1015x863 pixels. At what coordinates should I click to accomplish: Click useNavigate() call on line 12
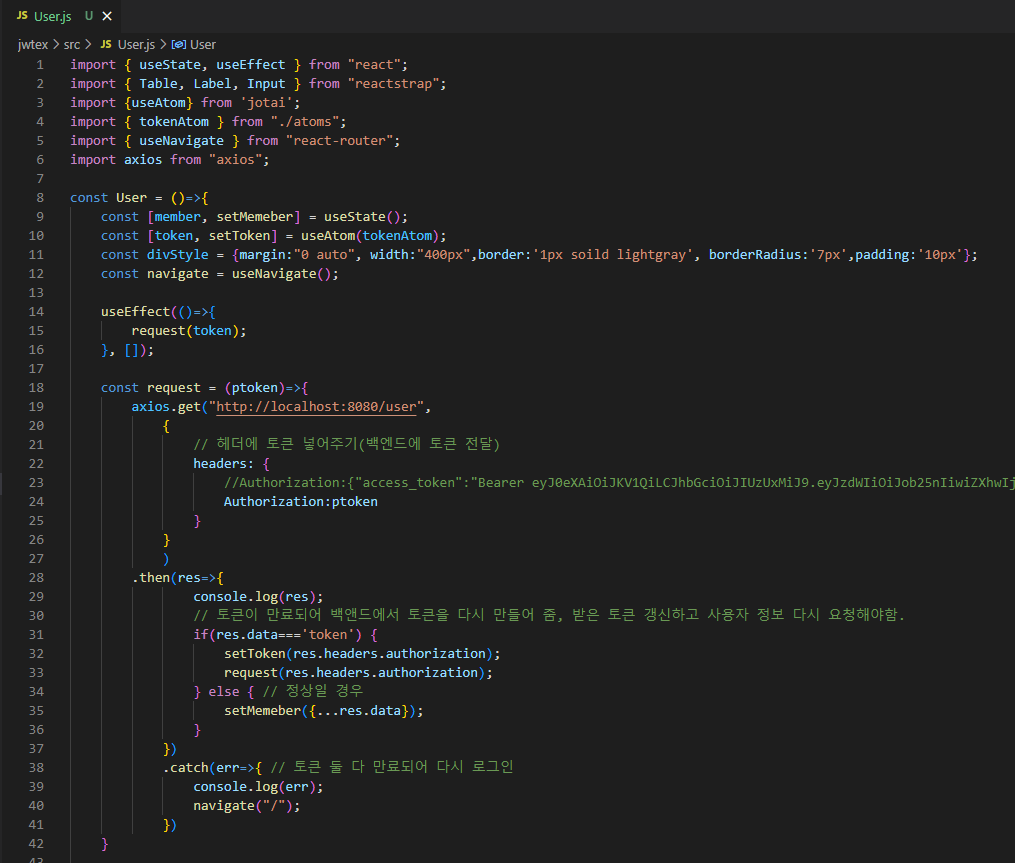(x=282, y=274)
